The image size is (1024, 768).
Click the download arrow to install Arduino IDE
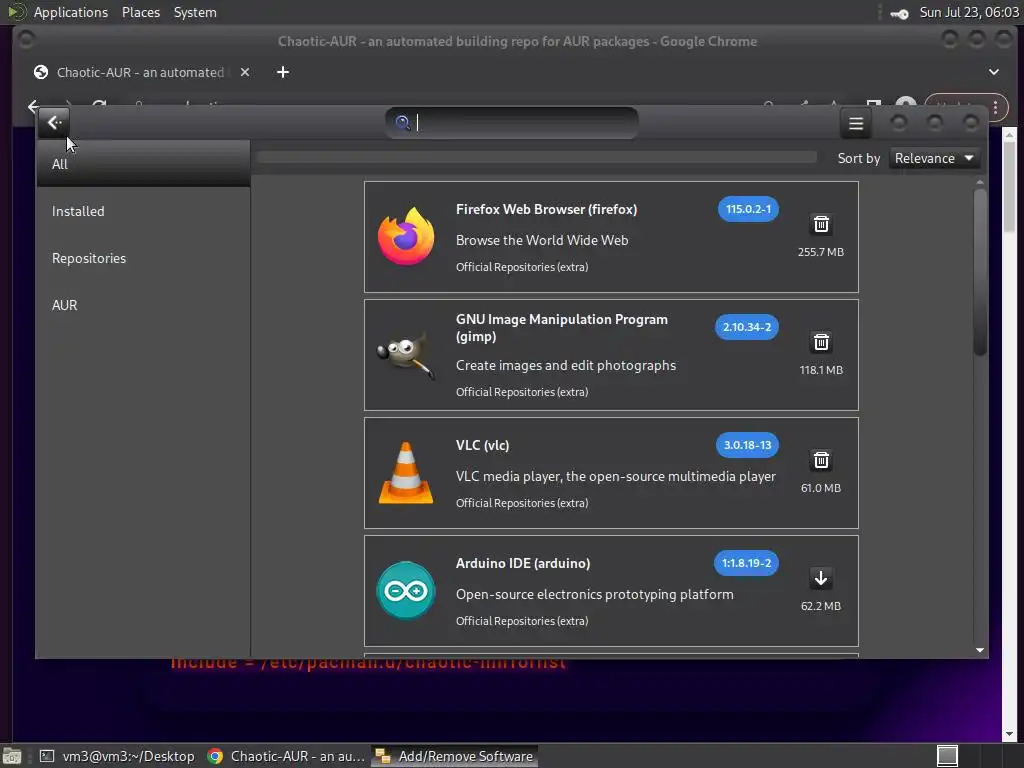tap(821, 578)
